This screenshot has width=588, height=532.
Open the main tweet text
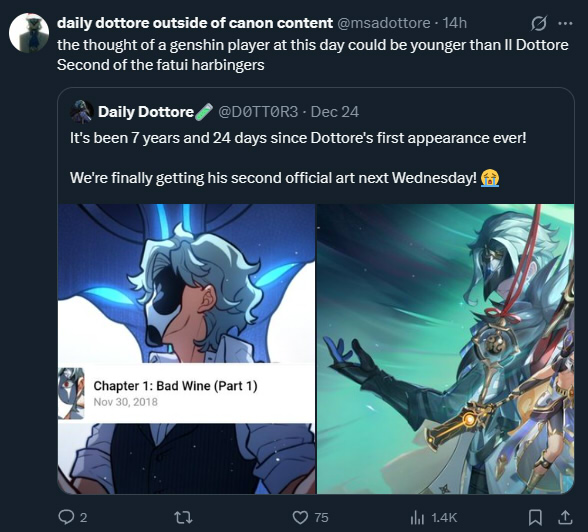(x=313, y=55)
